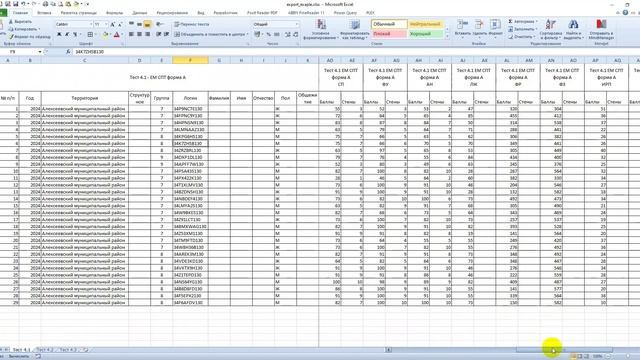Open Copy (Копировать) dropdown

tap(39, 29)
